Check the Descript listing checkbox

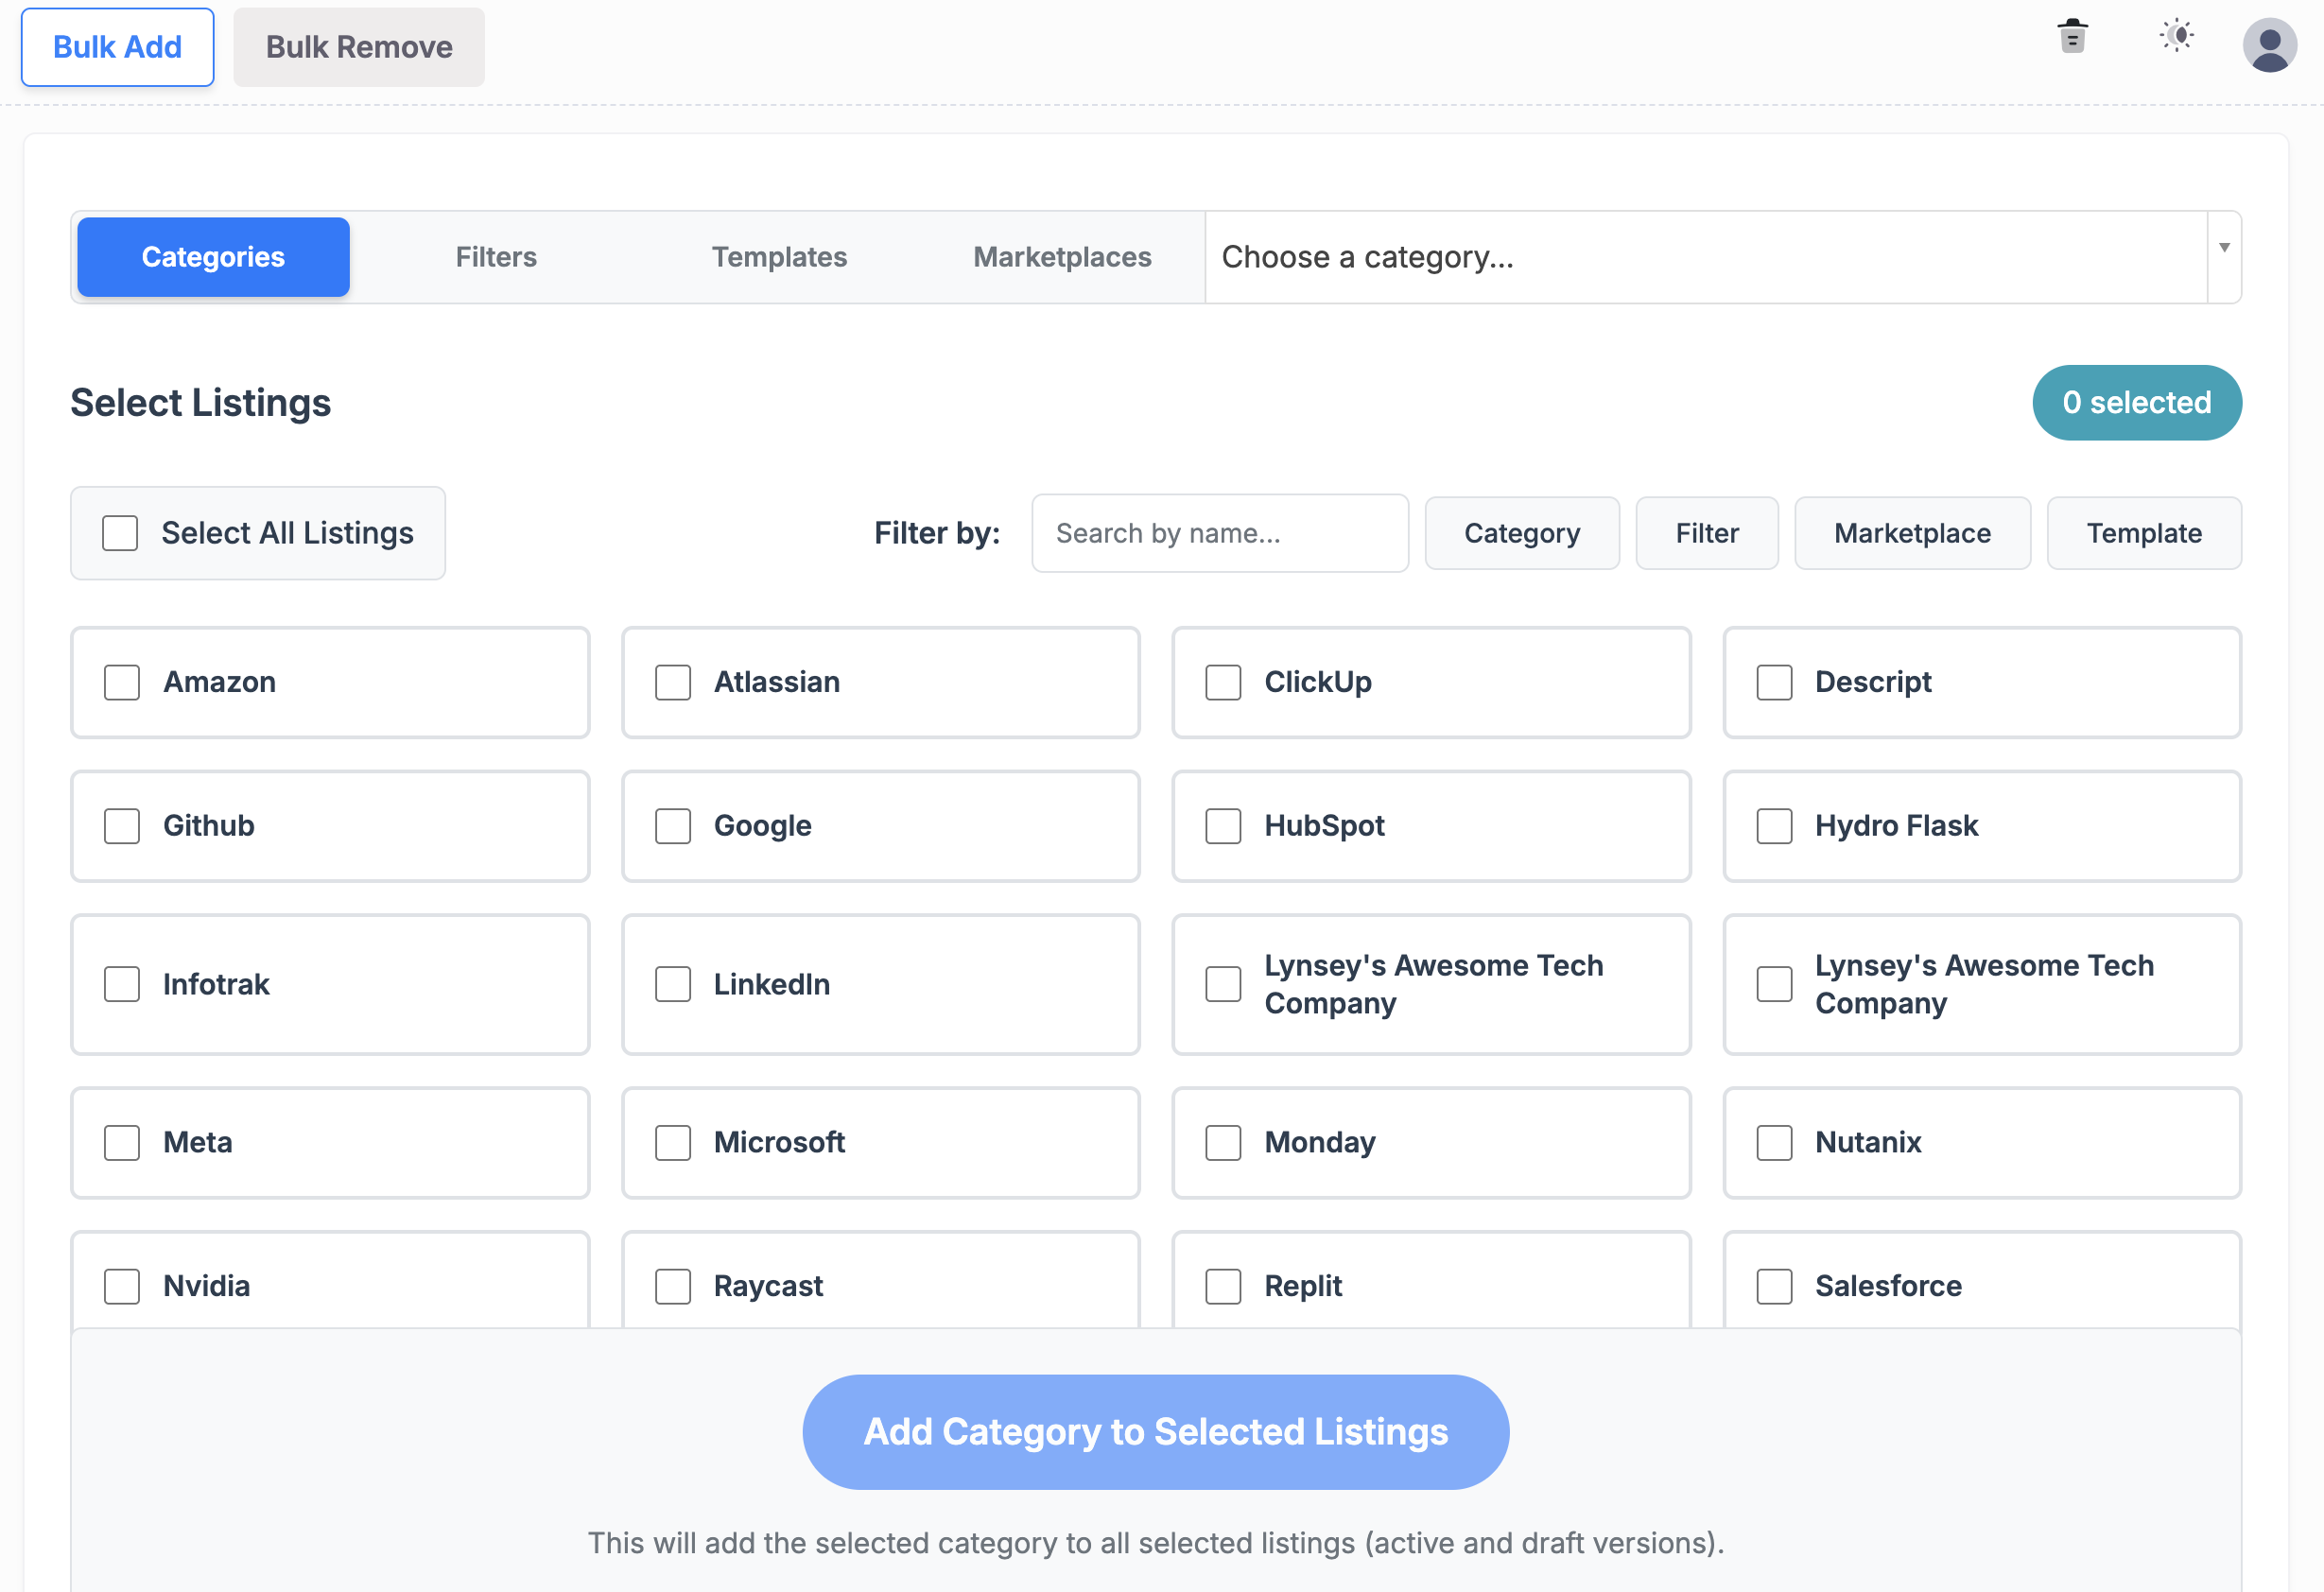point(1774,682)
